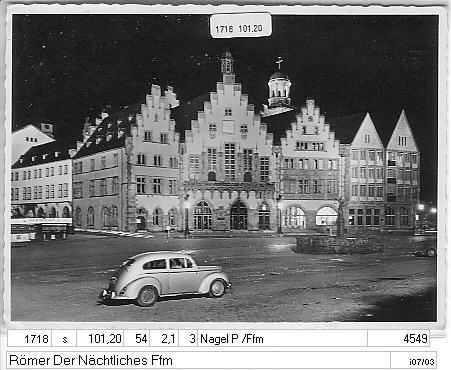
Task: Click the "101,20" field in the record row
Action: point(100,339)
